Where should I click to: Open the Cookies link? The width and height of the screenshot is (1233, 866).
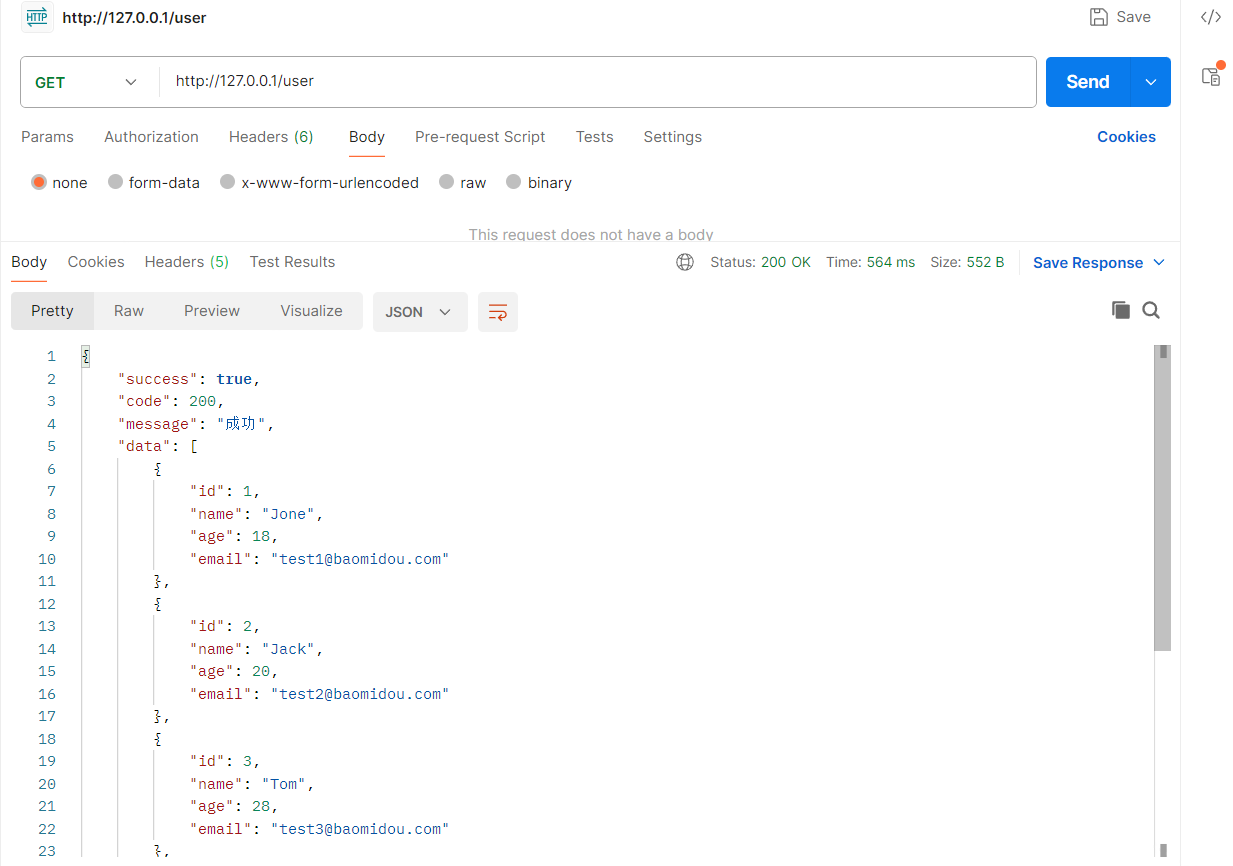1126,137
